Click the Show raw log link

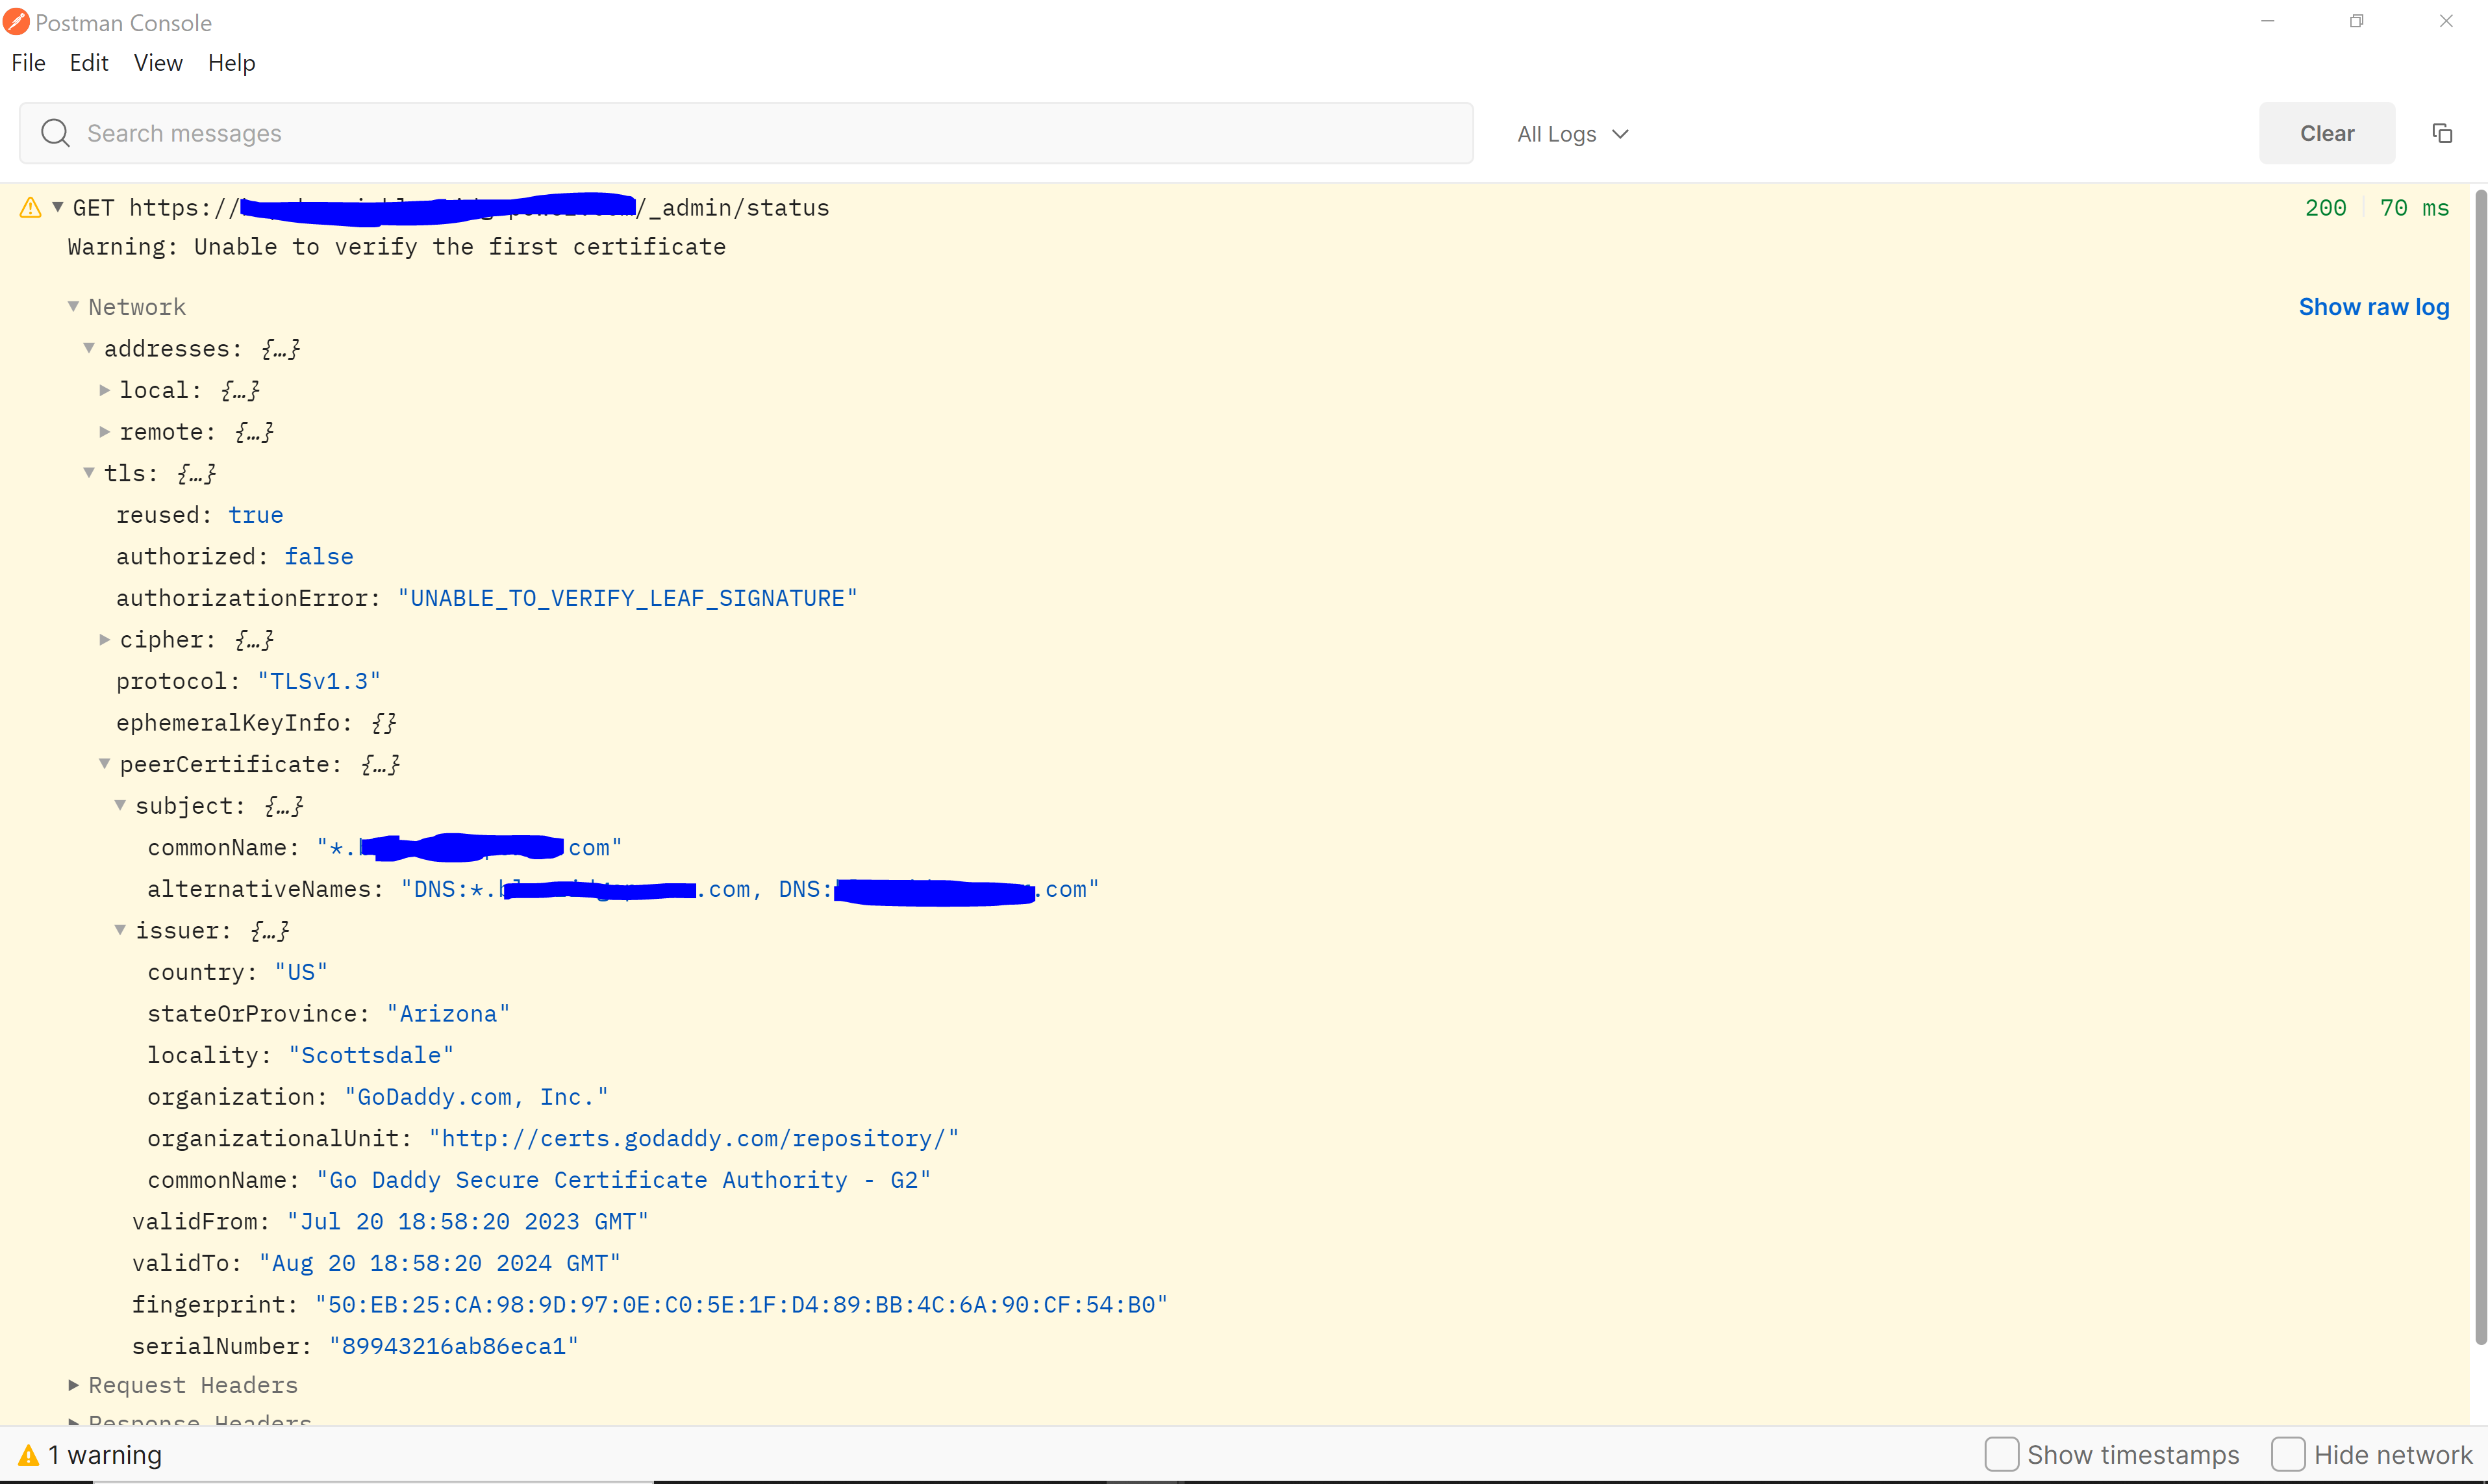[x=2373, y=307]
